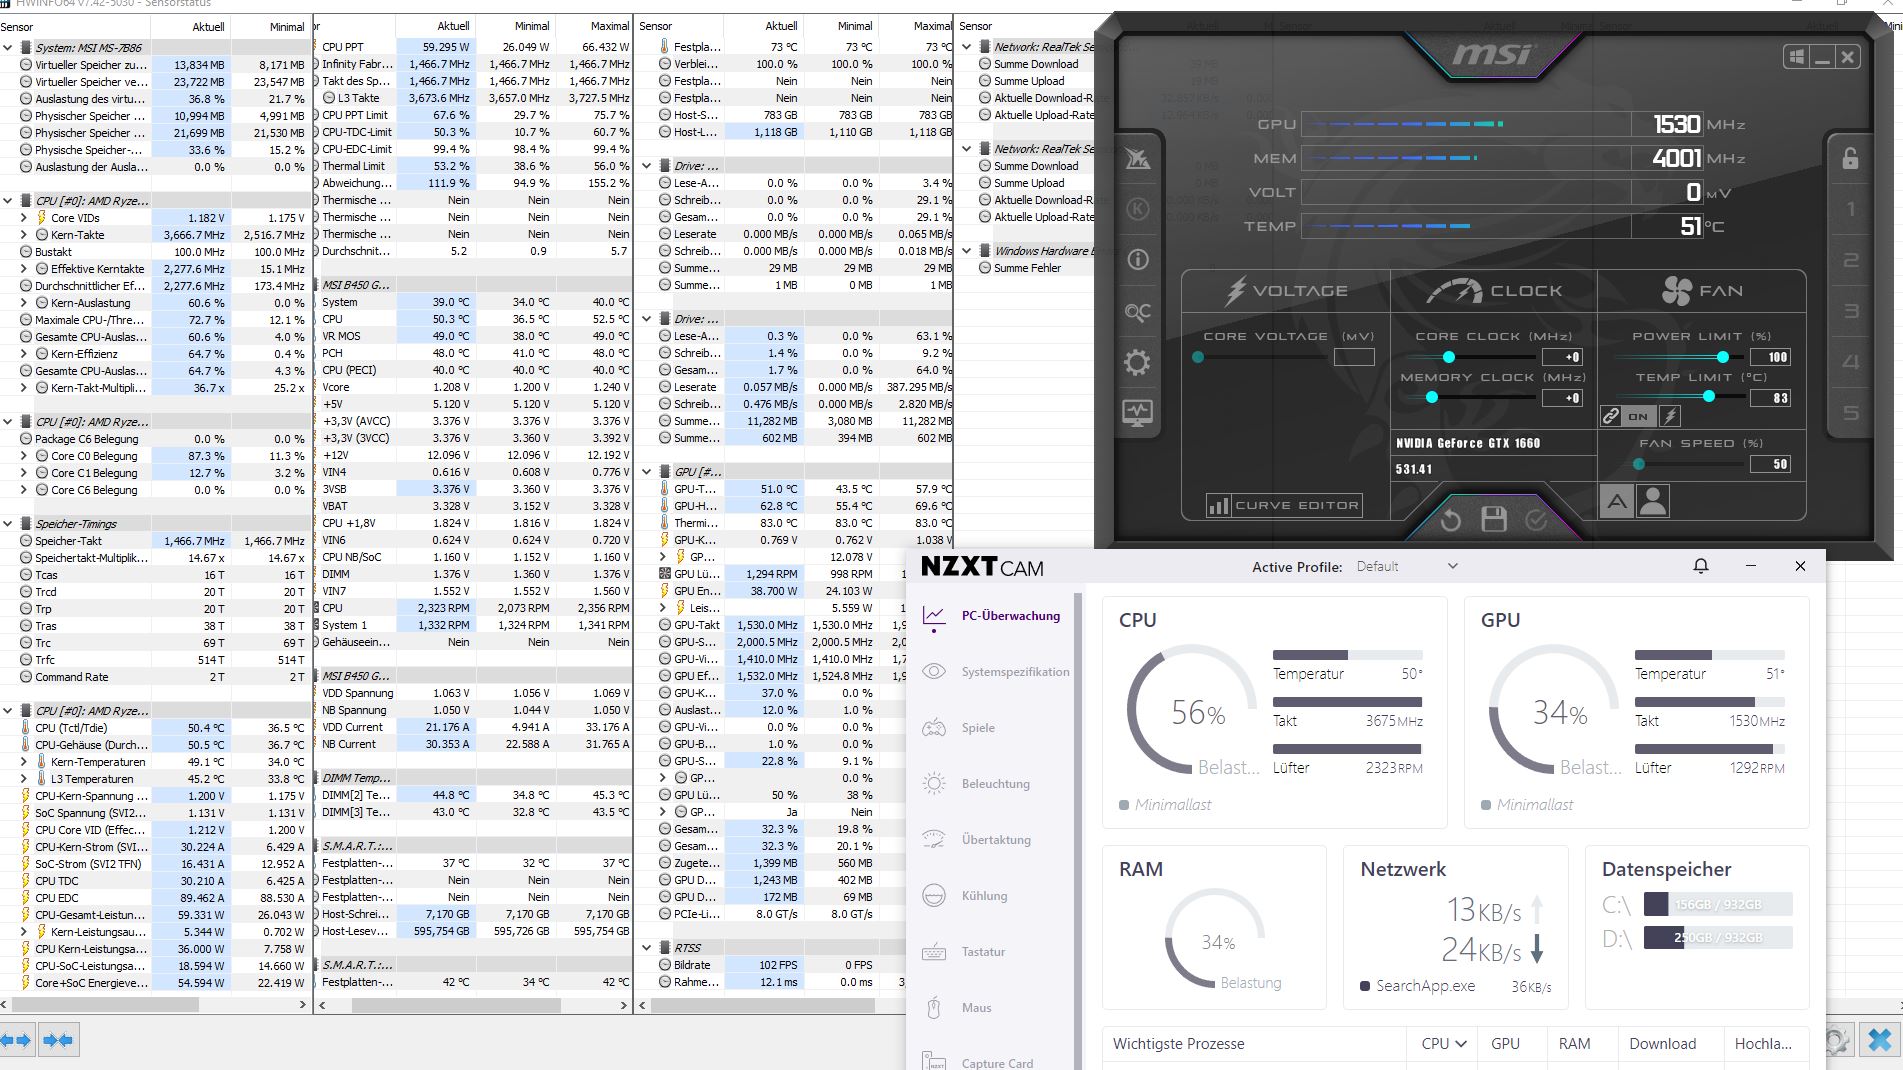Collapse System: MSI MS-7B86 sensor group
1903x1070 pixels.
pyautogui.click(x=8, y=47)
